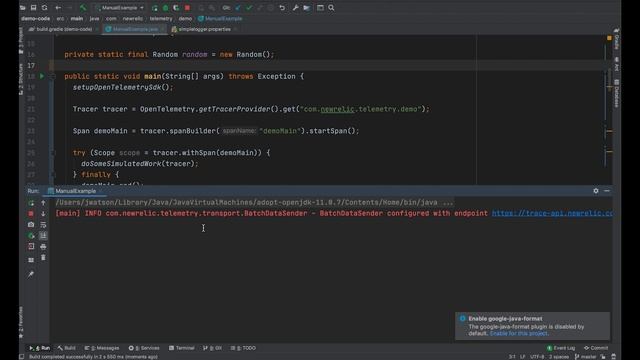Open ManualExample run configuration dropdown

click(x=119, y=8)
